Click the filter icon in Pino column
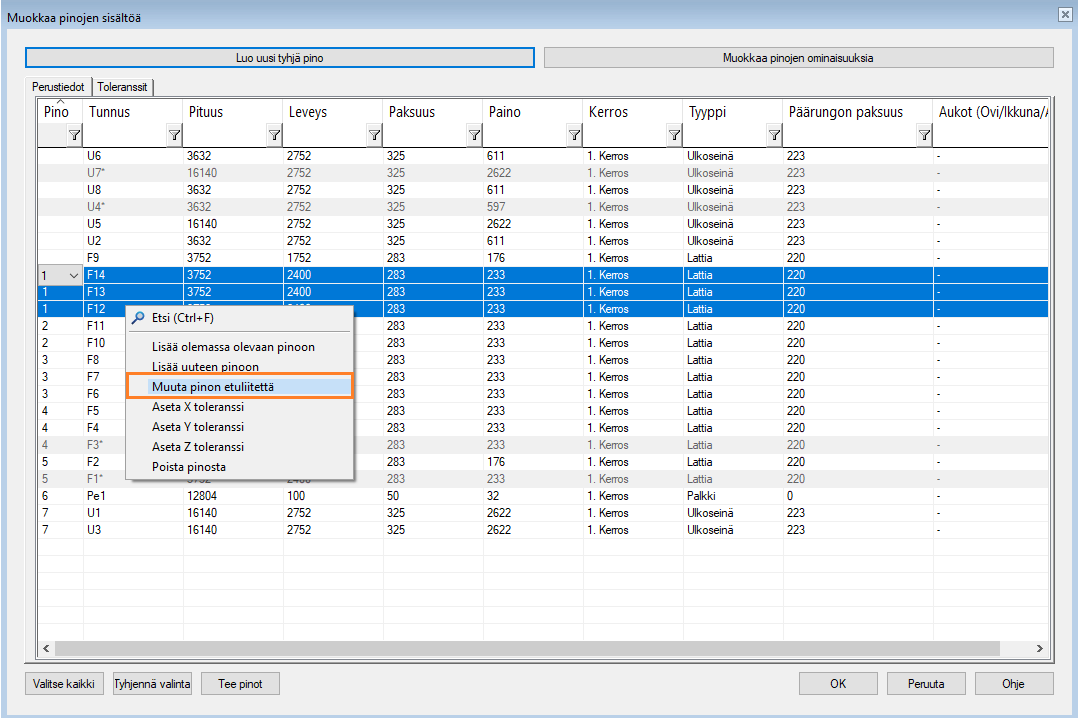This screenshot has width=1078, height=718. [73, 135]
